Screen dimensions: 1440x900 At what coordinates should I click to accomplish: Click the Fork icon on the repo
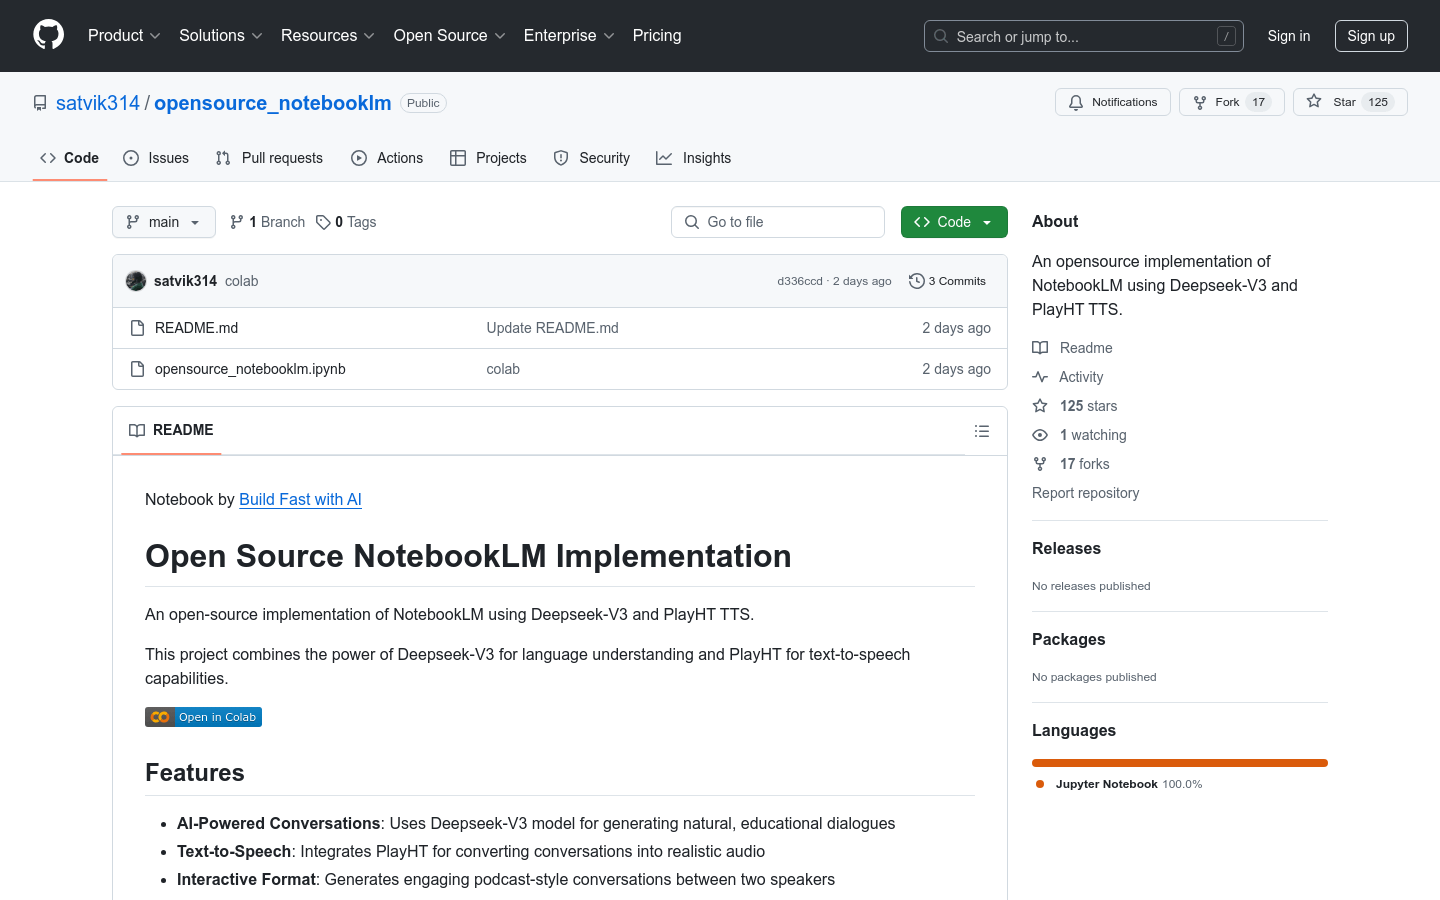click(x=1199, y=101)
